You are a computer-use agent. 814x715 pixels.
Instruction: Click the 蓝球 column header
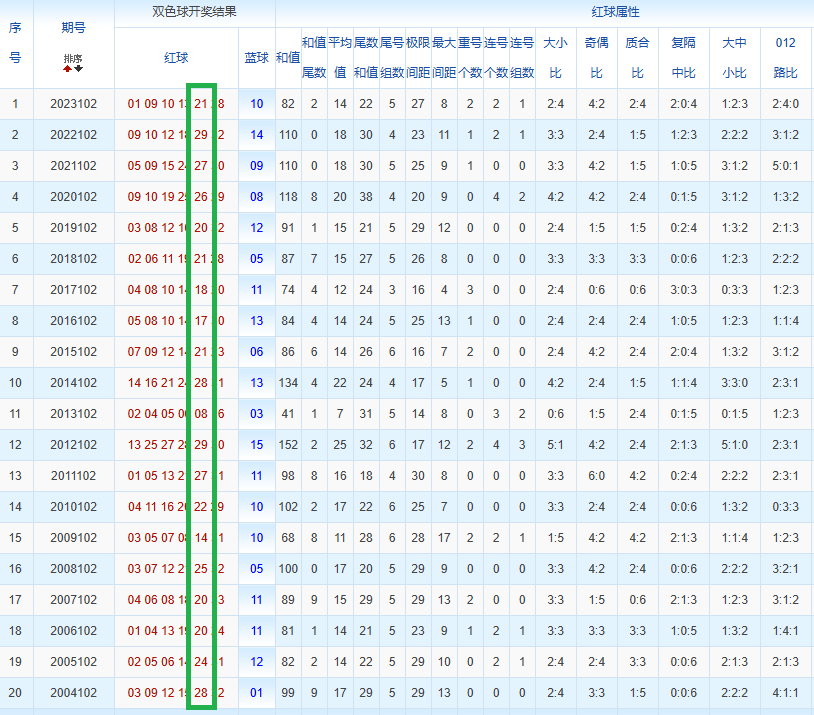pyautogui.click(x=256, y=58)
